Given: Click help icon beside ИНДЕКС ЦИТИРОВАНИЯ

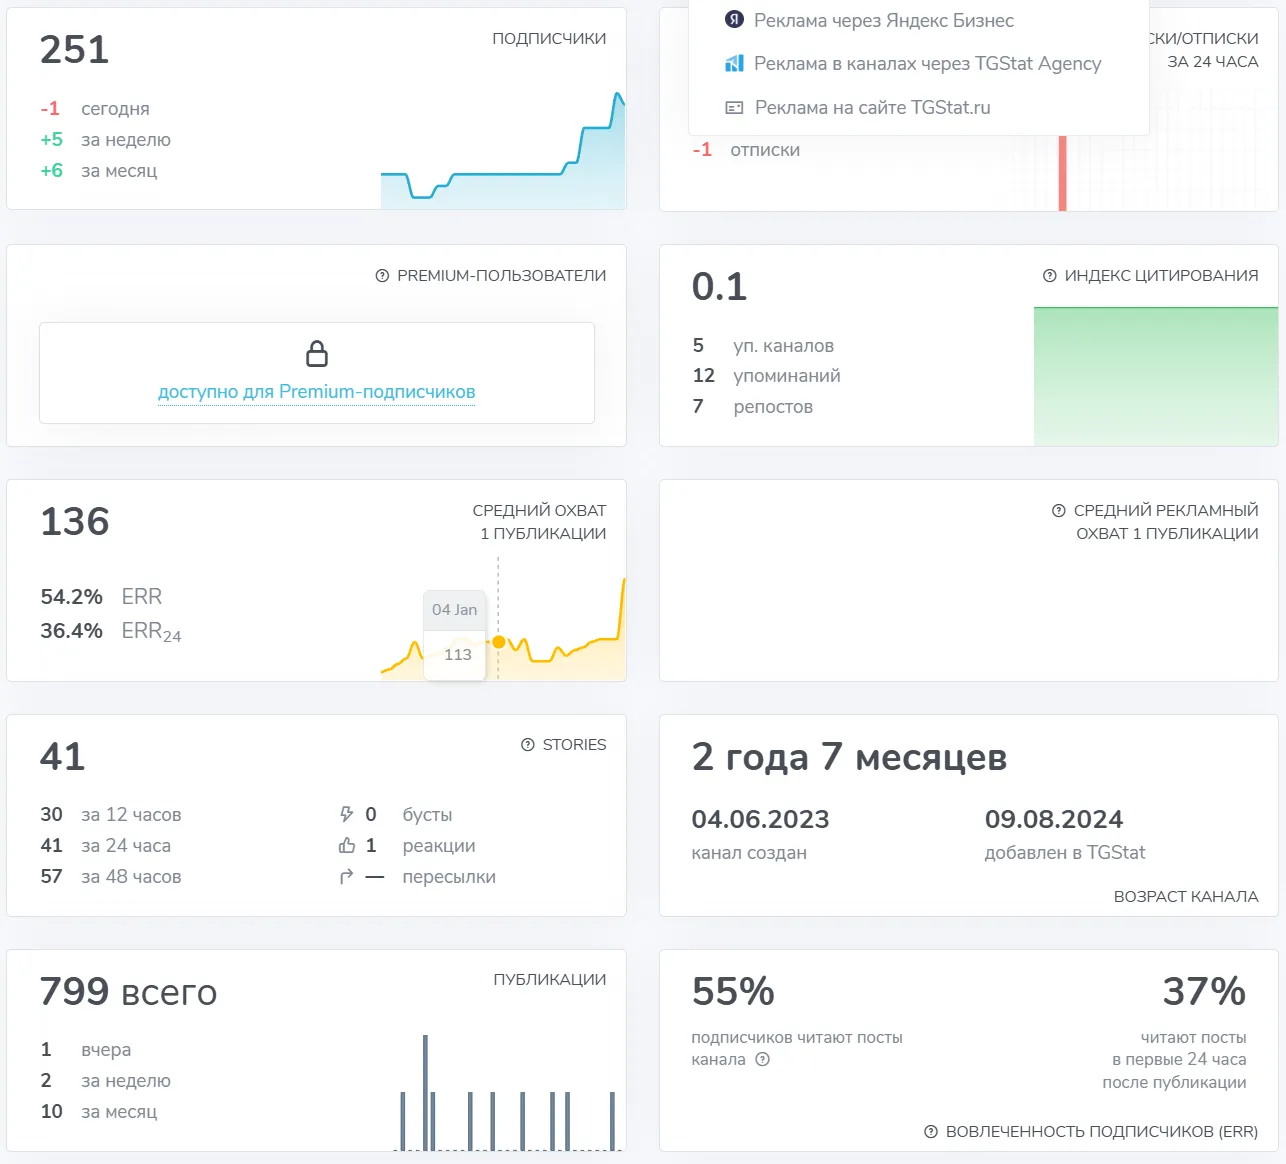Looking at the screenshot, I should [x=1050, y=276].
